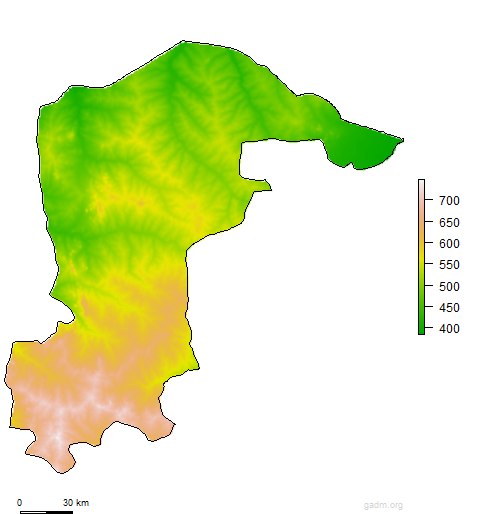The width and height of the screenshot is (480, 514).
Task: Click the 30 km scale label
Action: coord(76,503)
